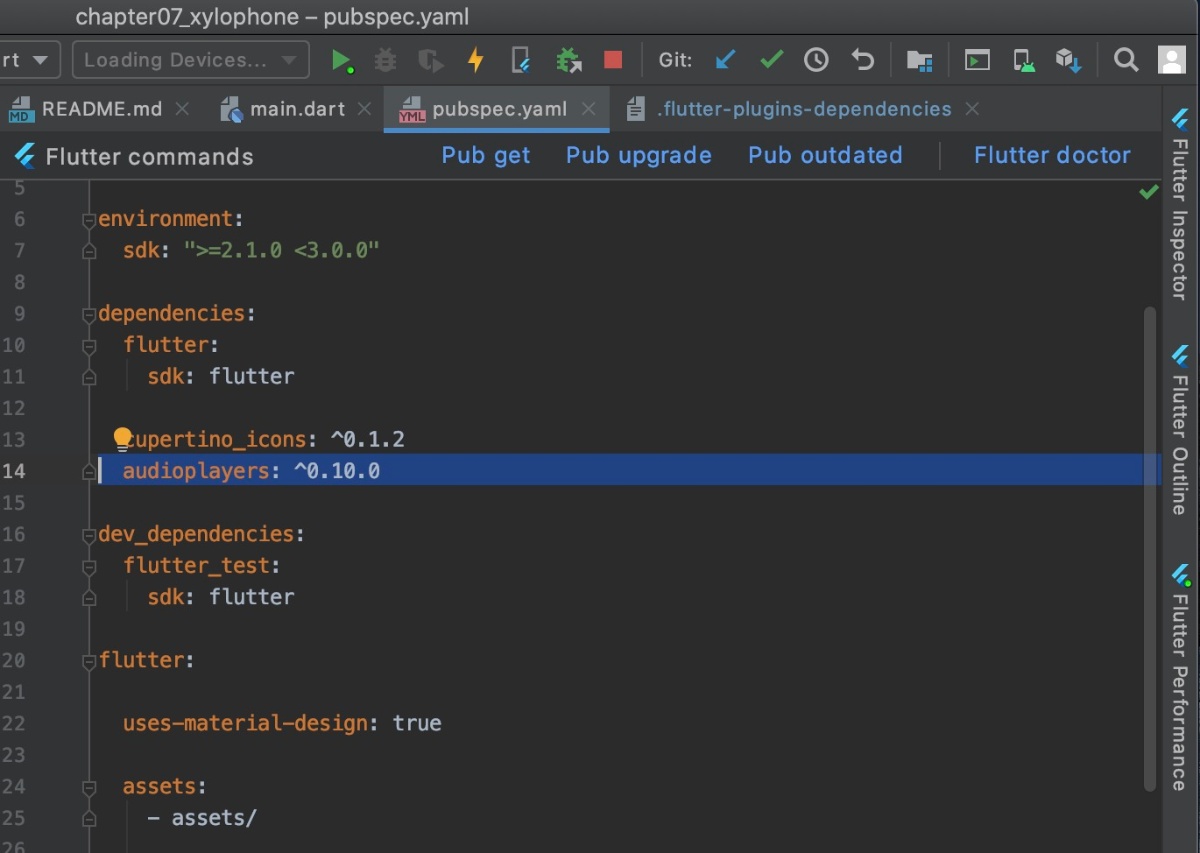Collapse the dev_dependencies block in the gutter
Image resolution: width=1200 pixels, height=853 pixels.
click(89, 534)
